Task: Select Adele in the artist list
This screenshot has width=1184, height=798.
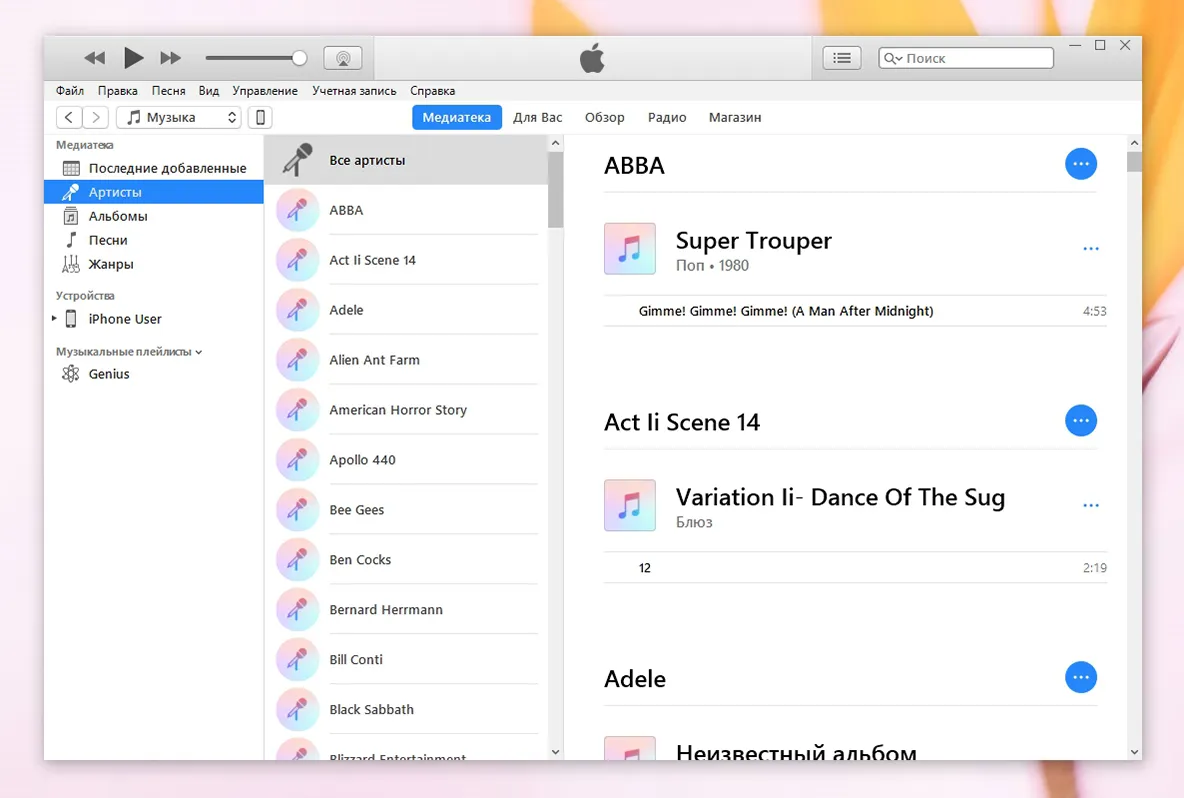Action: 406,310
